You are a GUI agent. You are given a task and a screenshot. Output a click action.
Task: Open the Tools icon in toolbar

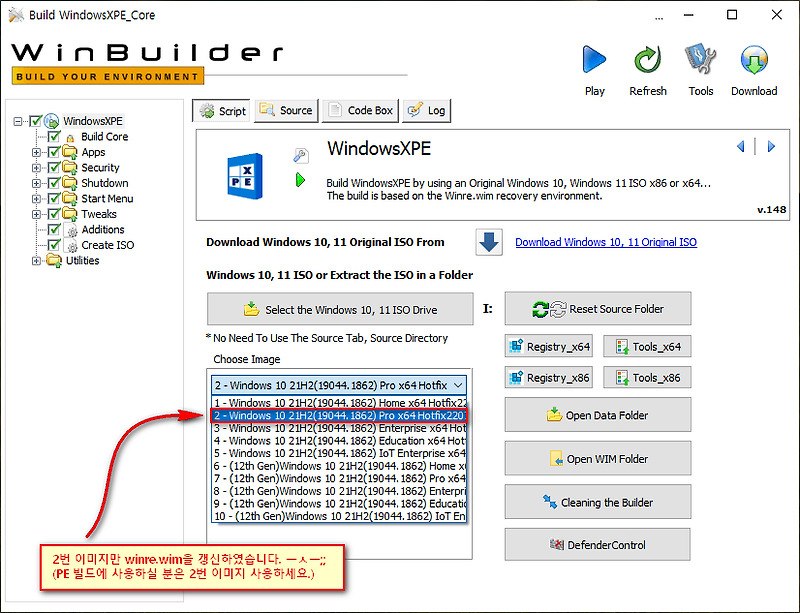(x=701, y=59)
